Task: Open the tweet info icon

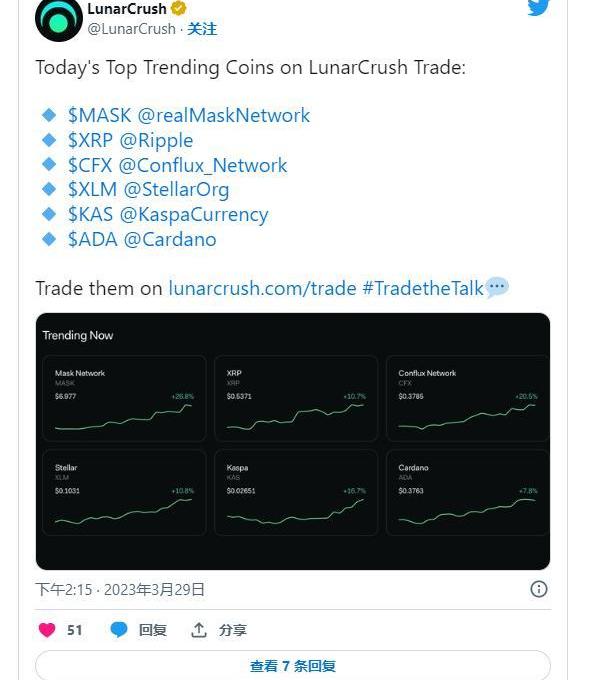Action: [539, 589]
